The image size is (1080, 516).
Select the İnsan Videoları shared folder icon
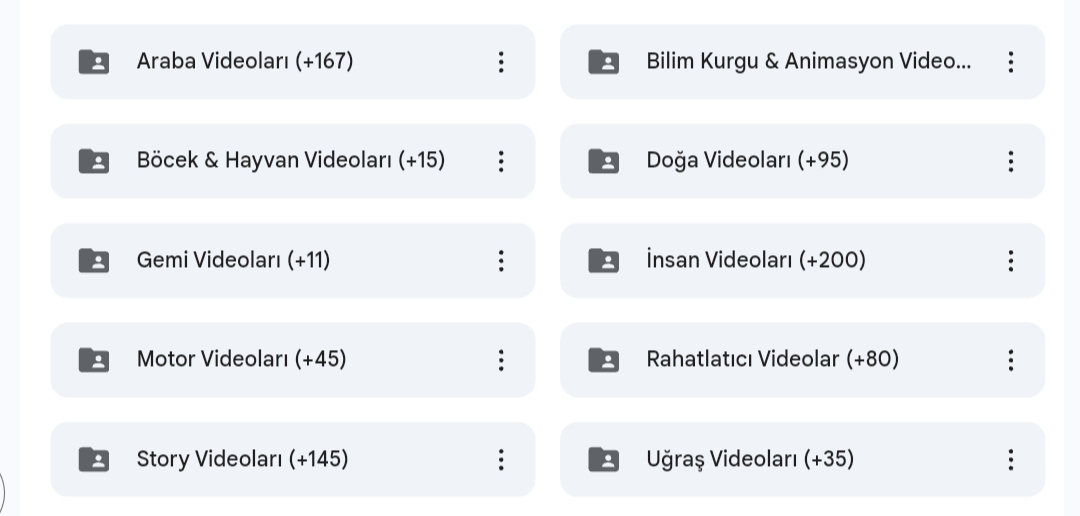pyautogui.click(x=603, y=260)
